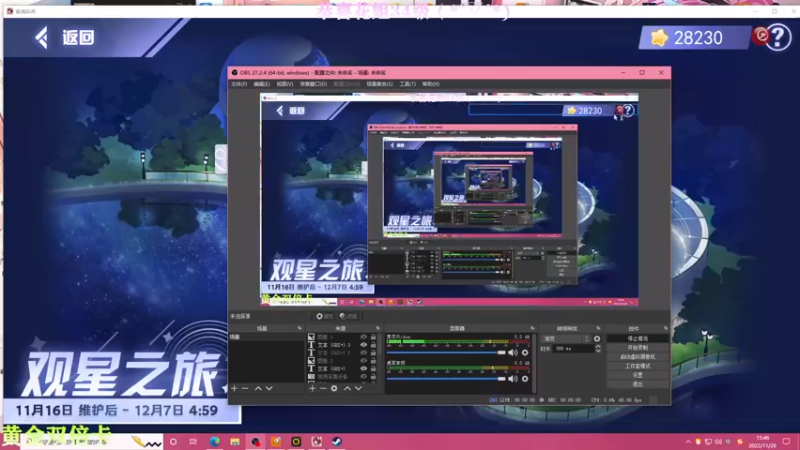Open the 场景集合(S) menu
Image resolution: width=800 pixels, height=450 pixels.
[380, 84]
